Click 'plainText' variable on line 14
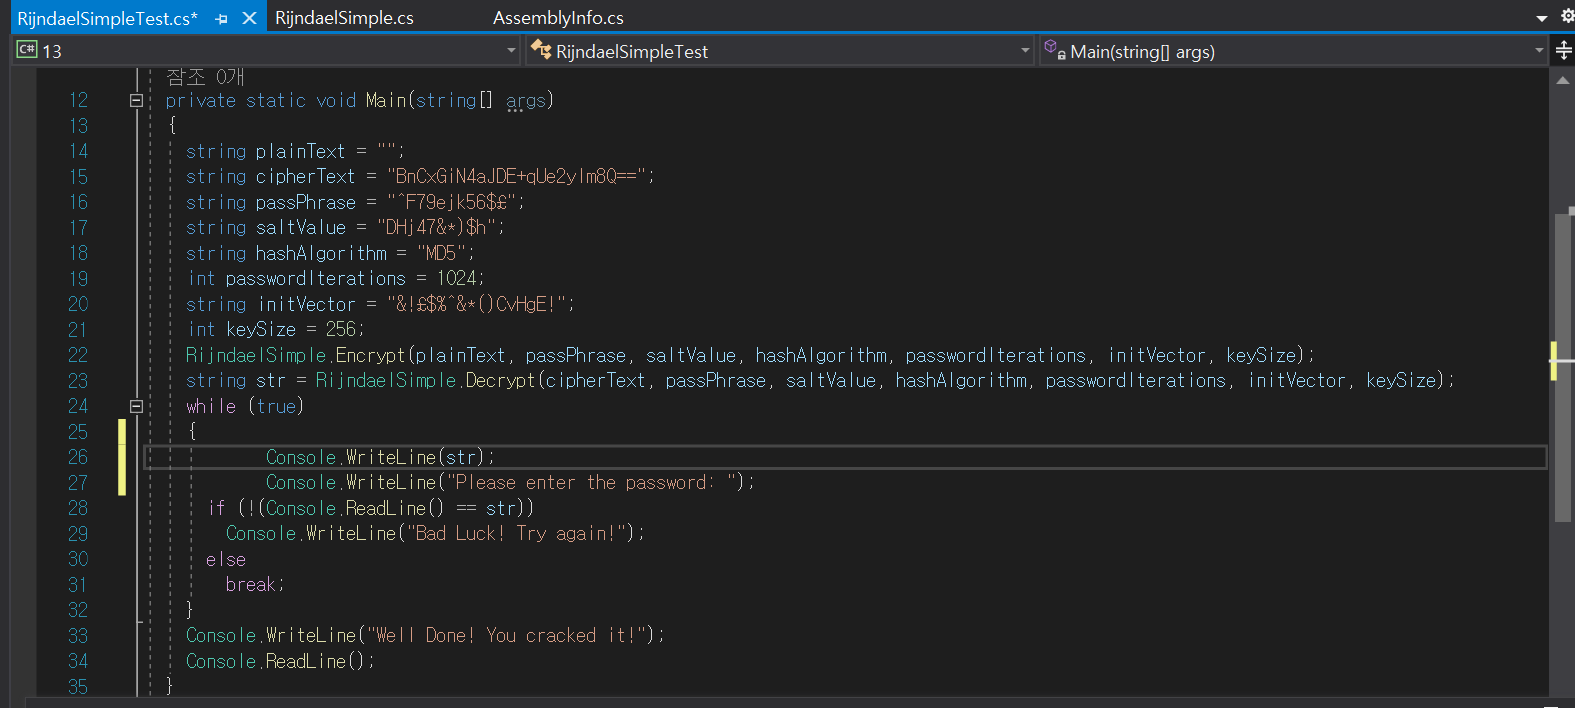Image resolution: width=1575 pixels, height=708 pixels. click(300, 151)
